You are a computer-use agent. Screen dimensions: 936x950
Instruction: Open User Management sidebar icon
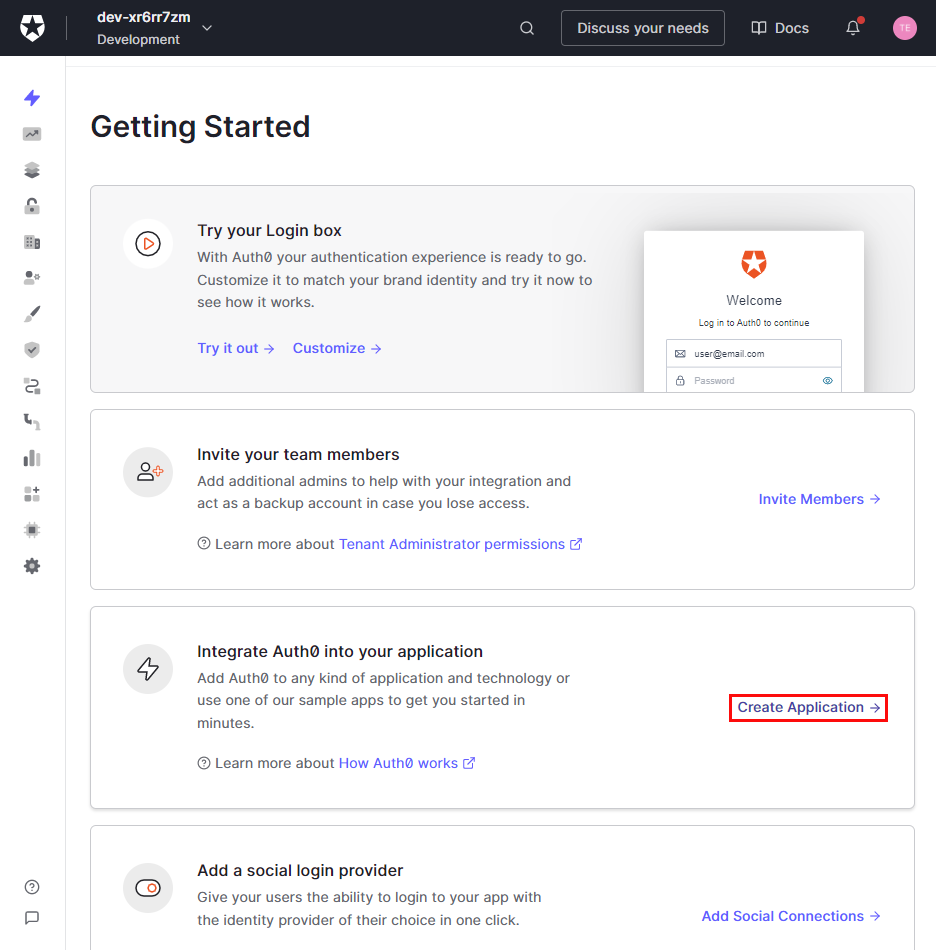pyautogui.click(x=32, y=278)
